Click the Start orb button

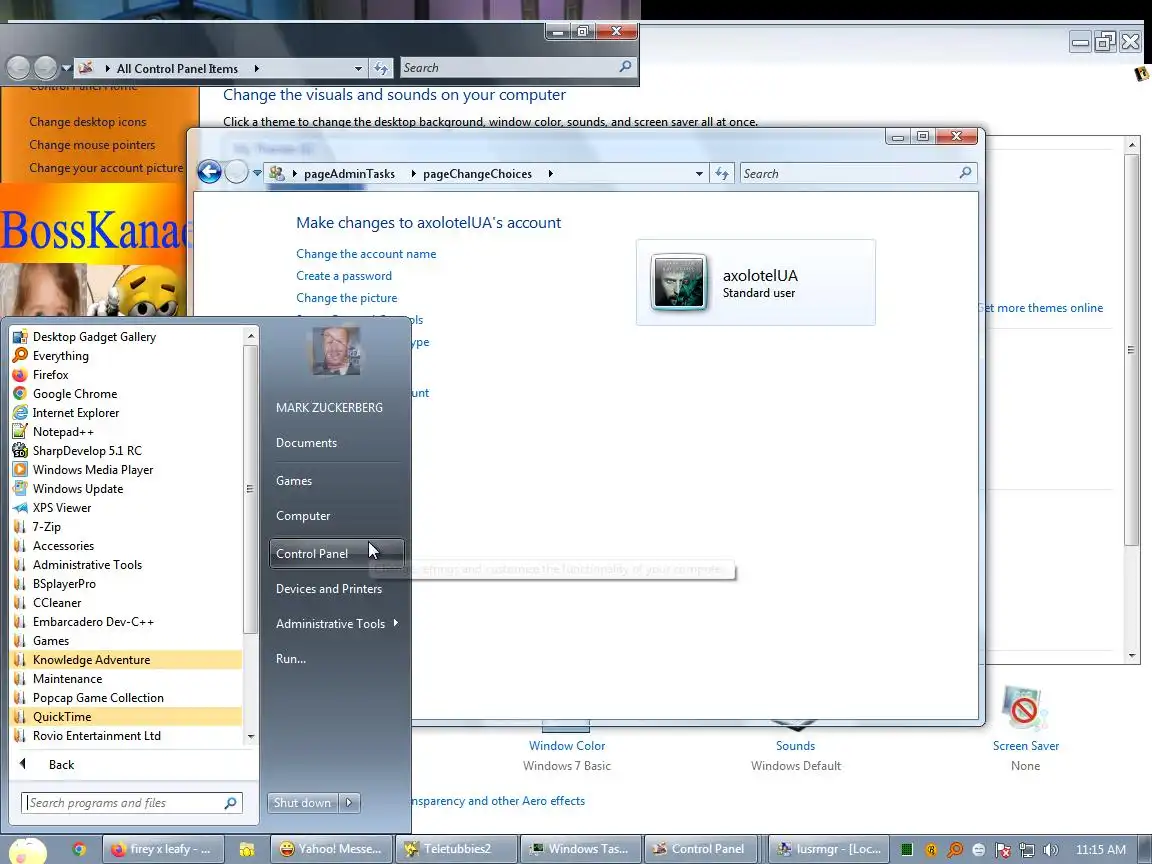click(27, 850)
